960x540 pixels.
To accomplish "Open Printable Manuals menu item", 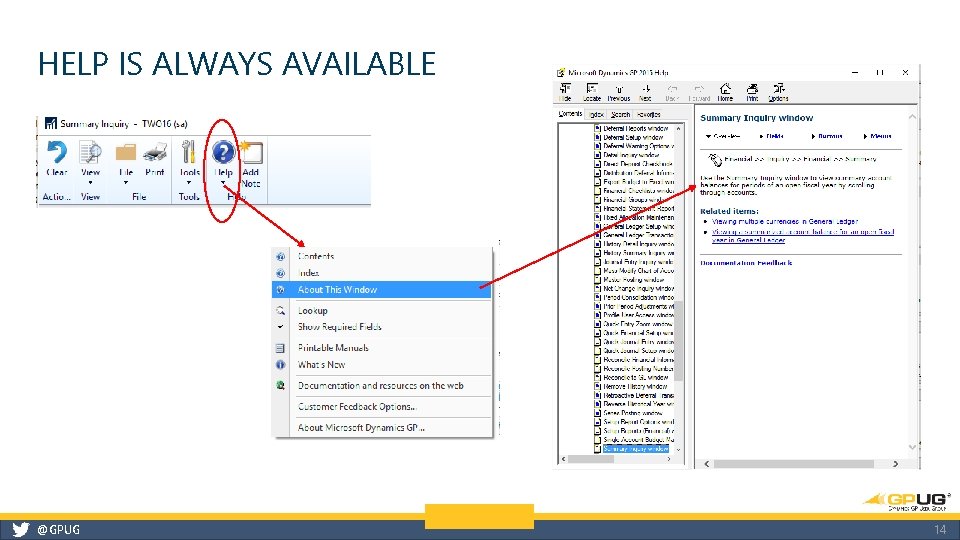I will 381,348.
